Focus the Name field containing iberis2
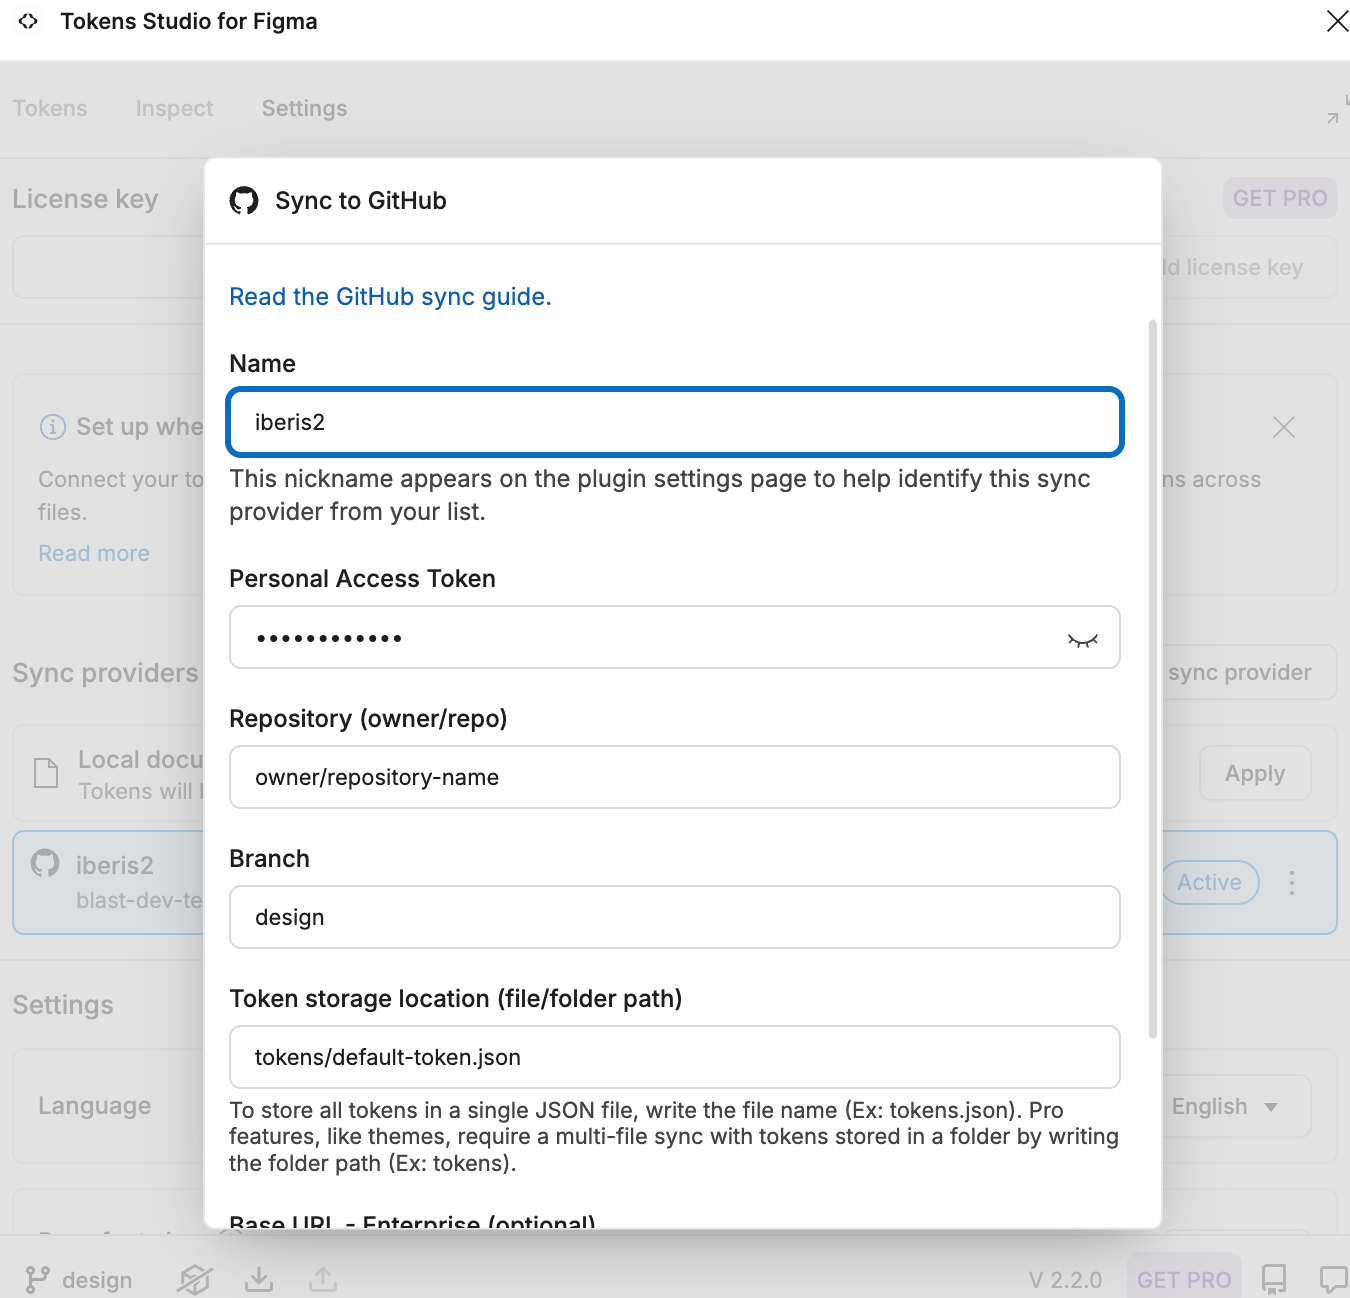The image size is (1350, 1298). click(x=675, y=422)
